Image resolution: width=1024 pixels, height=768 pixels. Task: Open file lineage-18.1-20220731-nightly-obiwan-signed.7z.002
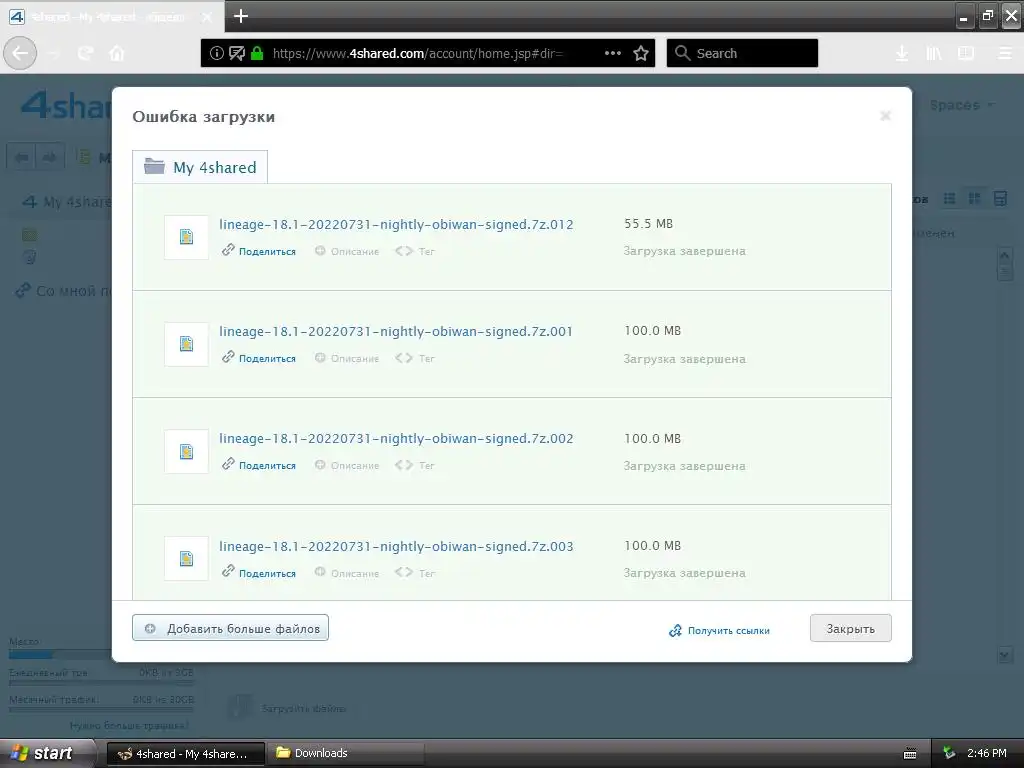(396, 439)
